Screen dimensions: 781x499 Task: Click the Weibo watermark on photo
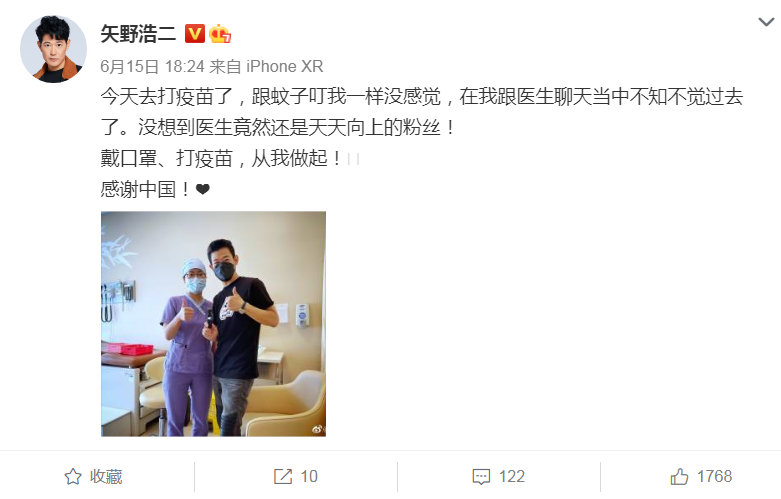[319, 429]
